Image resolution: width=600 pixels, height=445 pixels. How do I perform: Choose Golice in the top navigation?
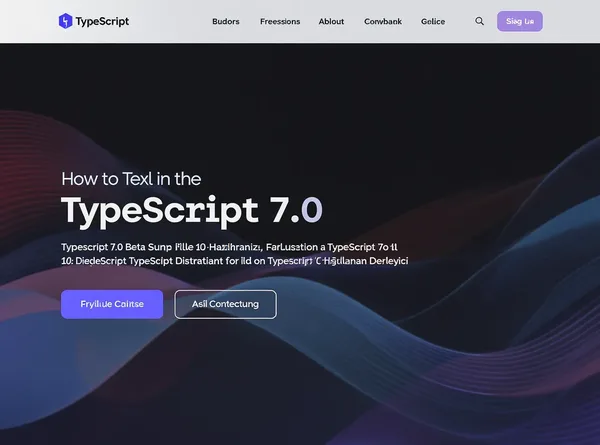click(433, 21)
